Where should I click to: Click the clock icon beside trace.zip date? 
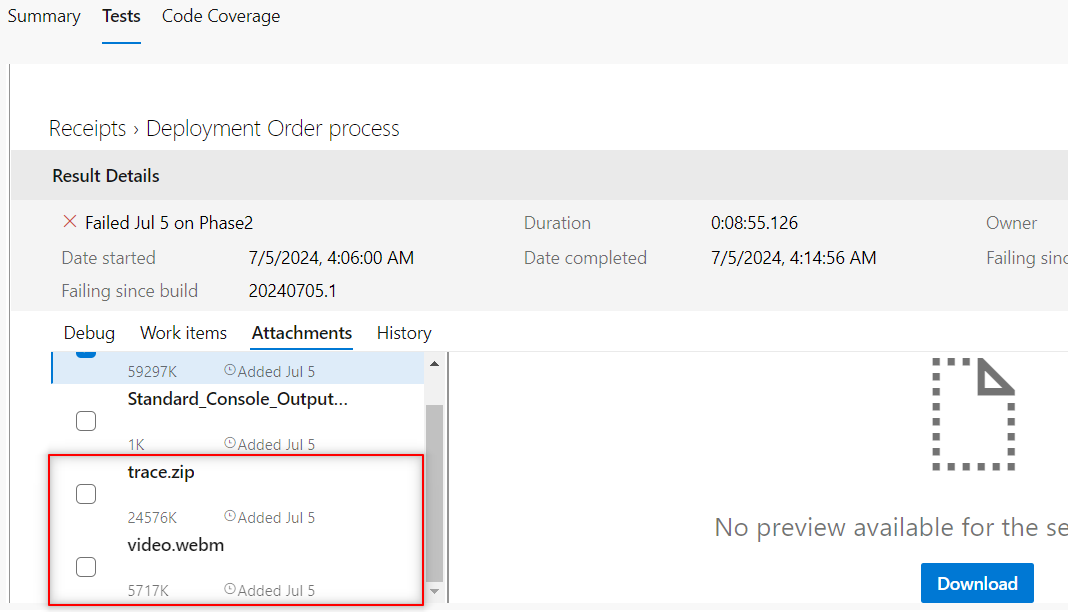(x=230, y=517)
